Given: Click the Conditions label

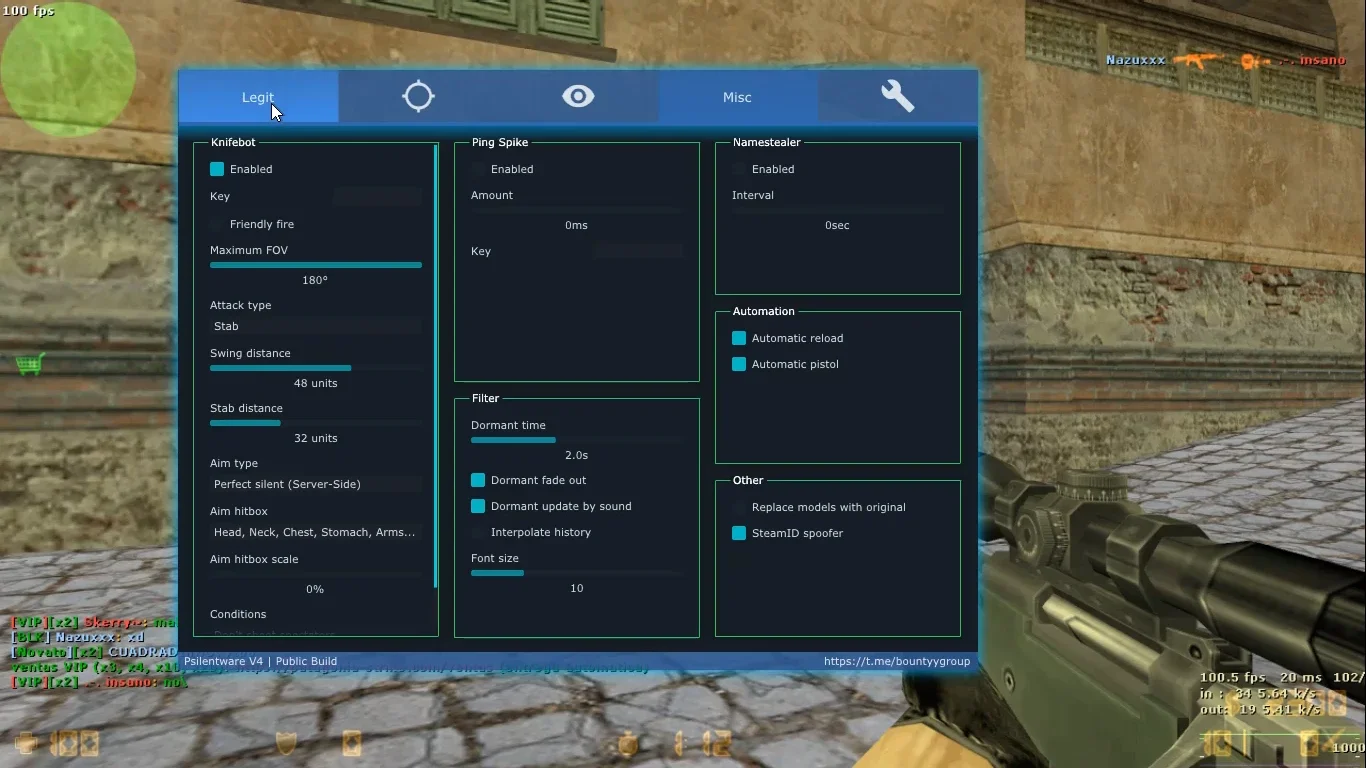Looking at the screenshot, I should [x=238, y=614].
